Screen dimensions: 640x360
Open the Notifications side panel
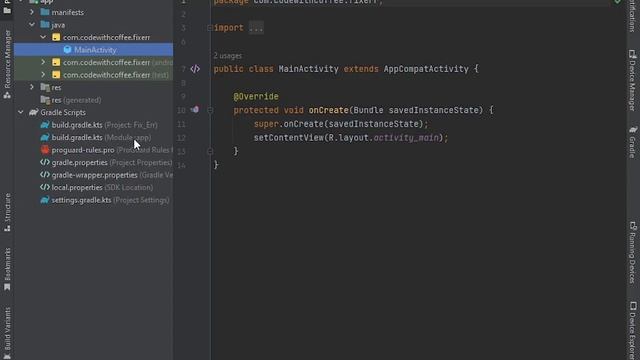(x=633, y=16)
